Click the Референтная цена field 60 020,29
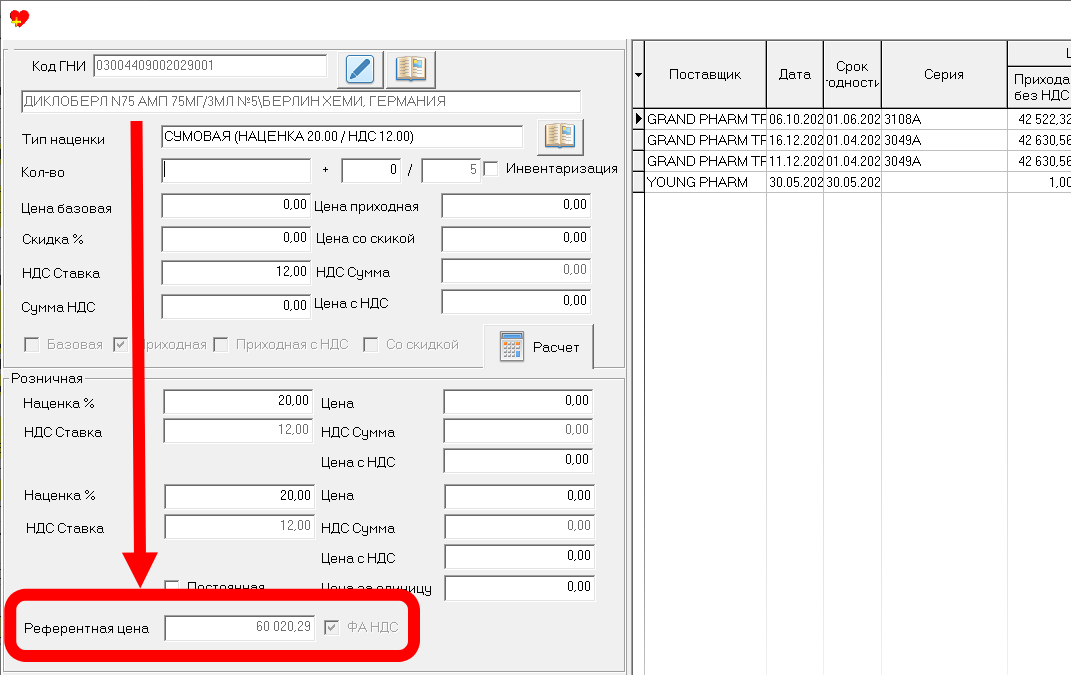Image resolution: width=1071 pixels, height=675 pixels. point(239,628)
